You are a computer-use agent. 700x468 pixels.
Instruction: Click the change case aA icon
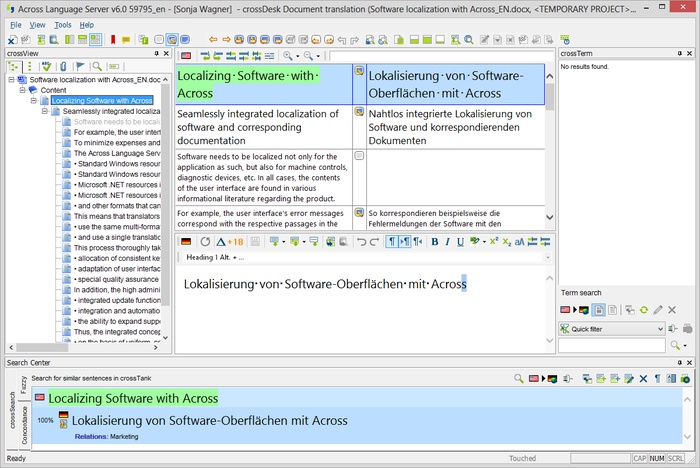pyautogui.click(x=519, y=242)
